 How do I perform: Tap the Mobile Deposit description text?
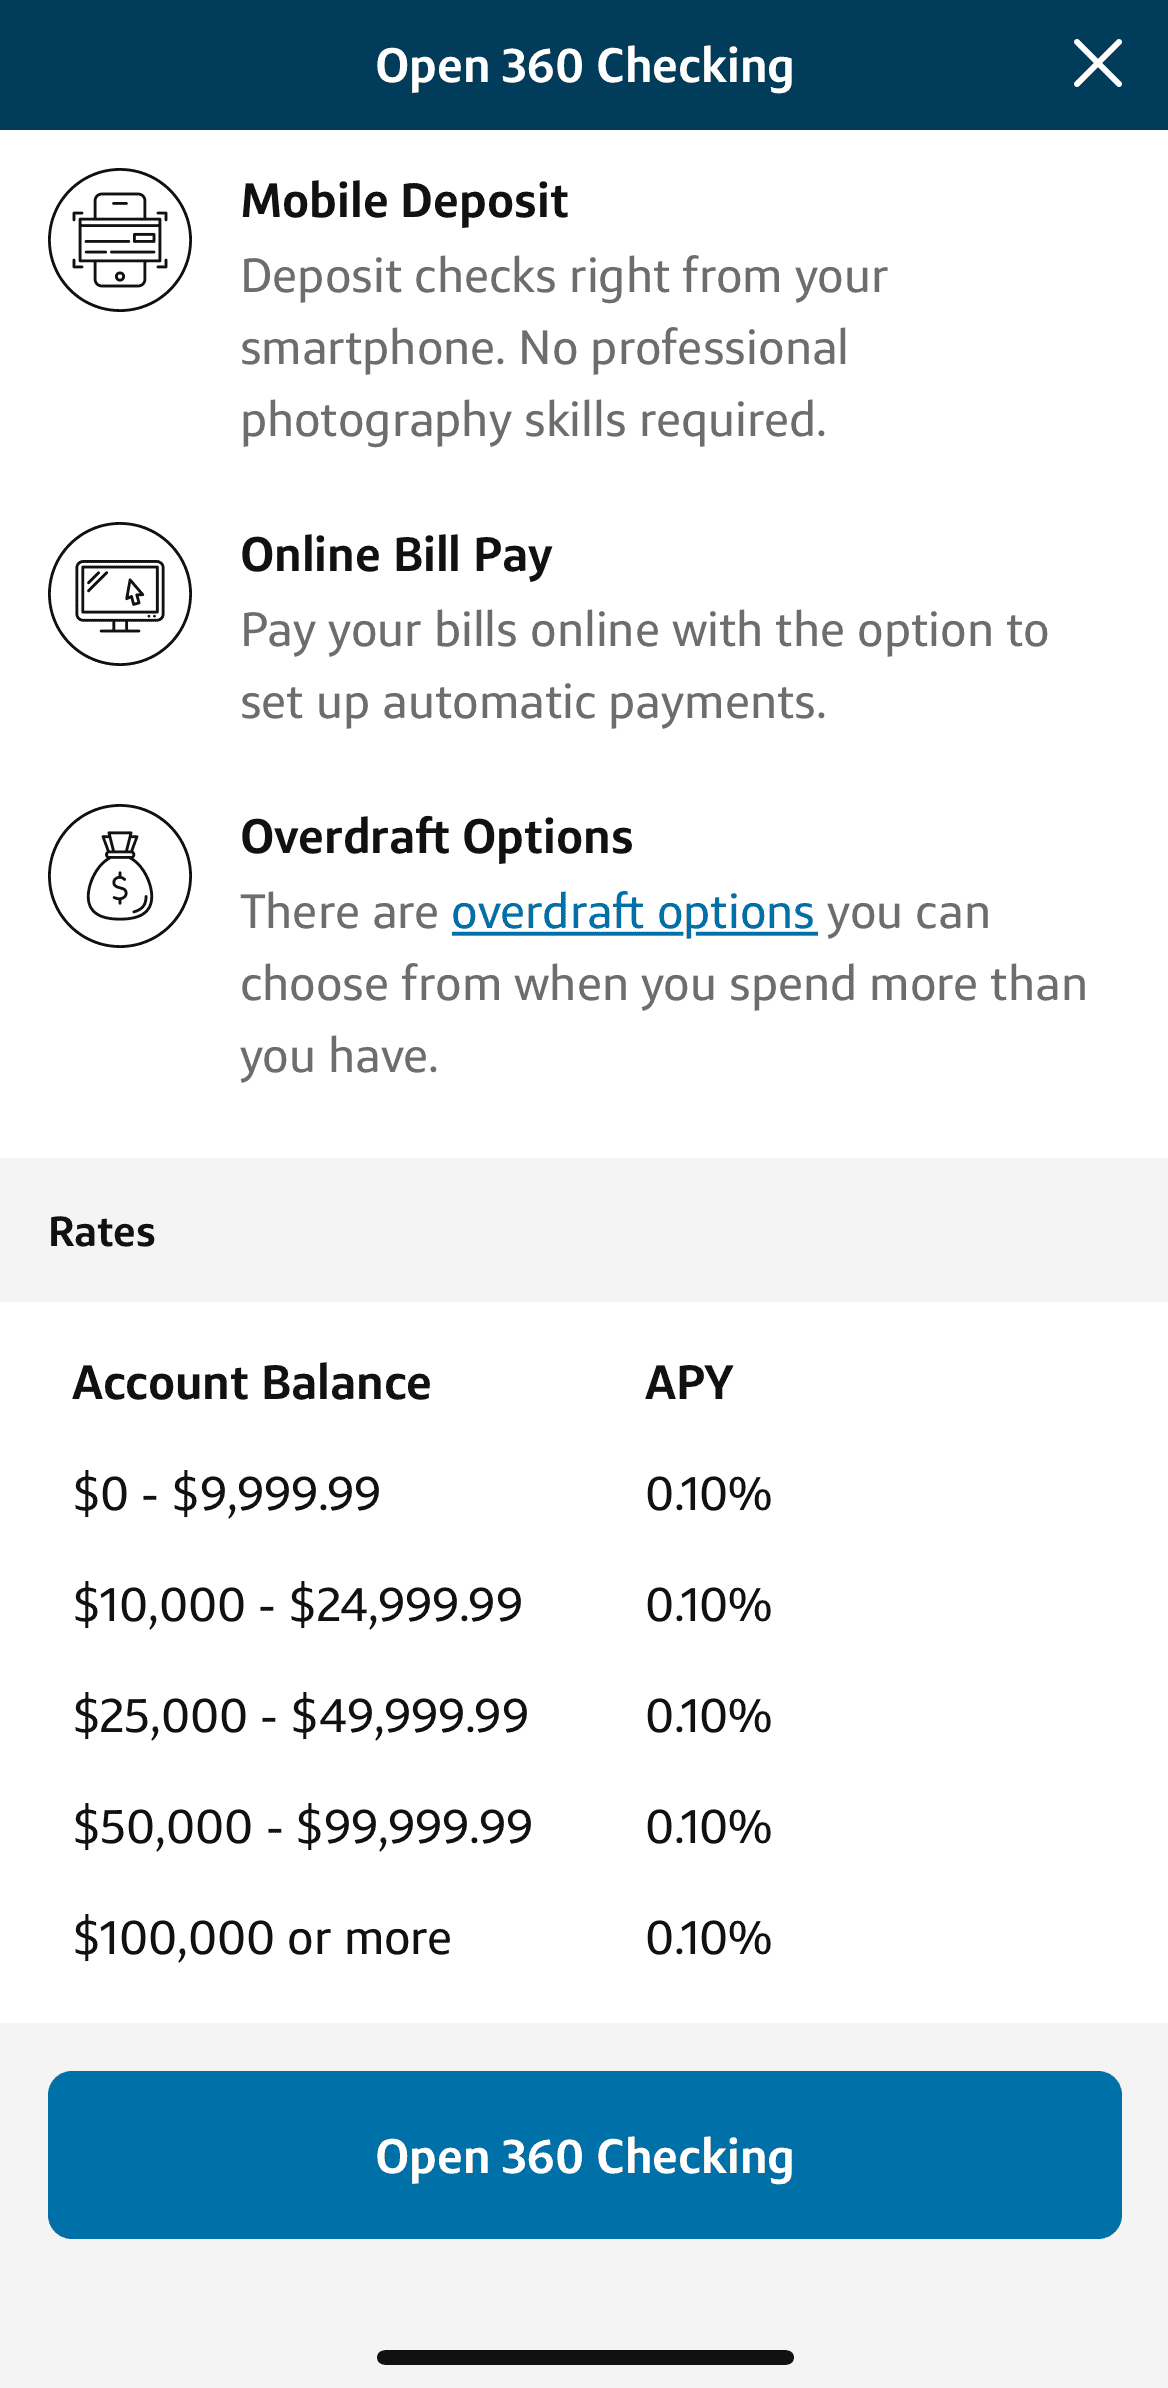coord(564,348)
